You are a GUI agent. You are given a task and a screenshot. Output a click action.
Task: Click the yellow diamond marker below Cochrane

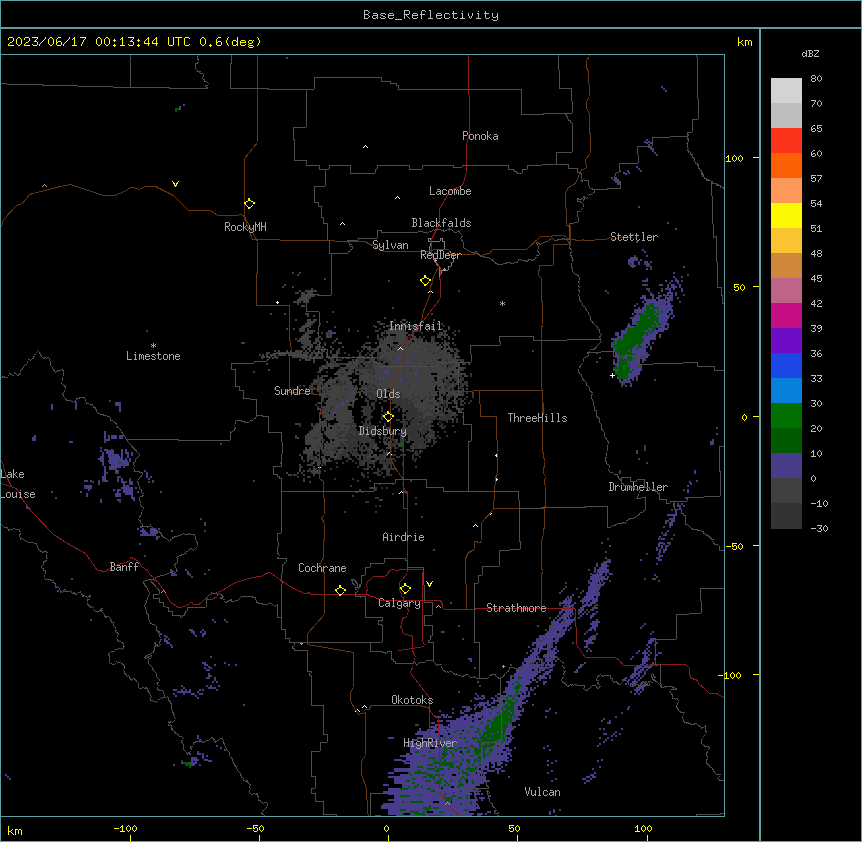(x=340, y=590)
